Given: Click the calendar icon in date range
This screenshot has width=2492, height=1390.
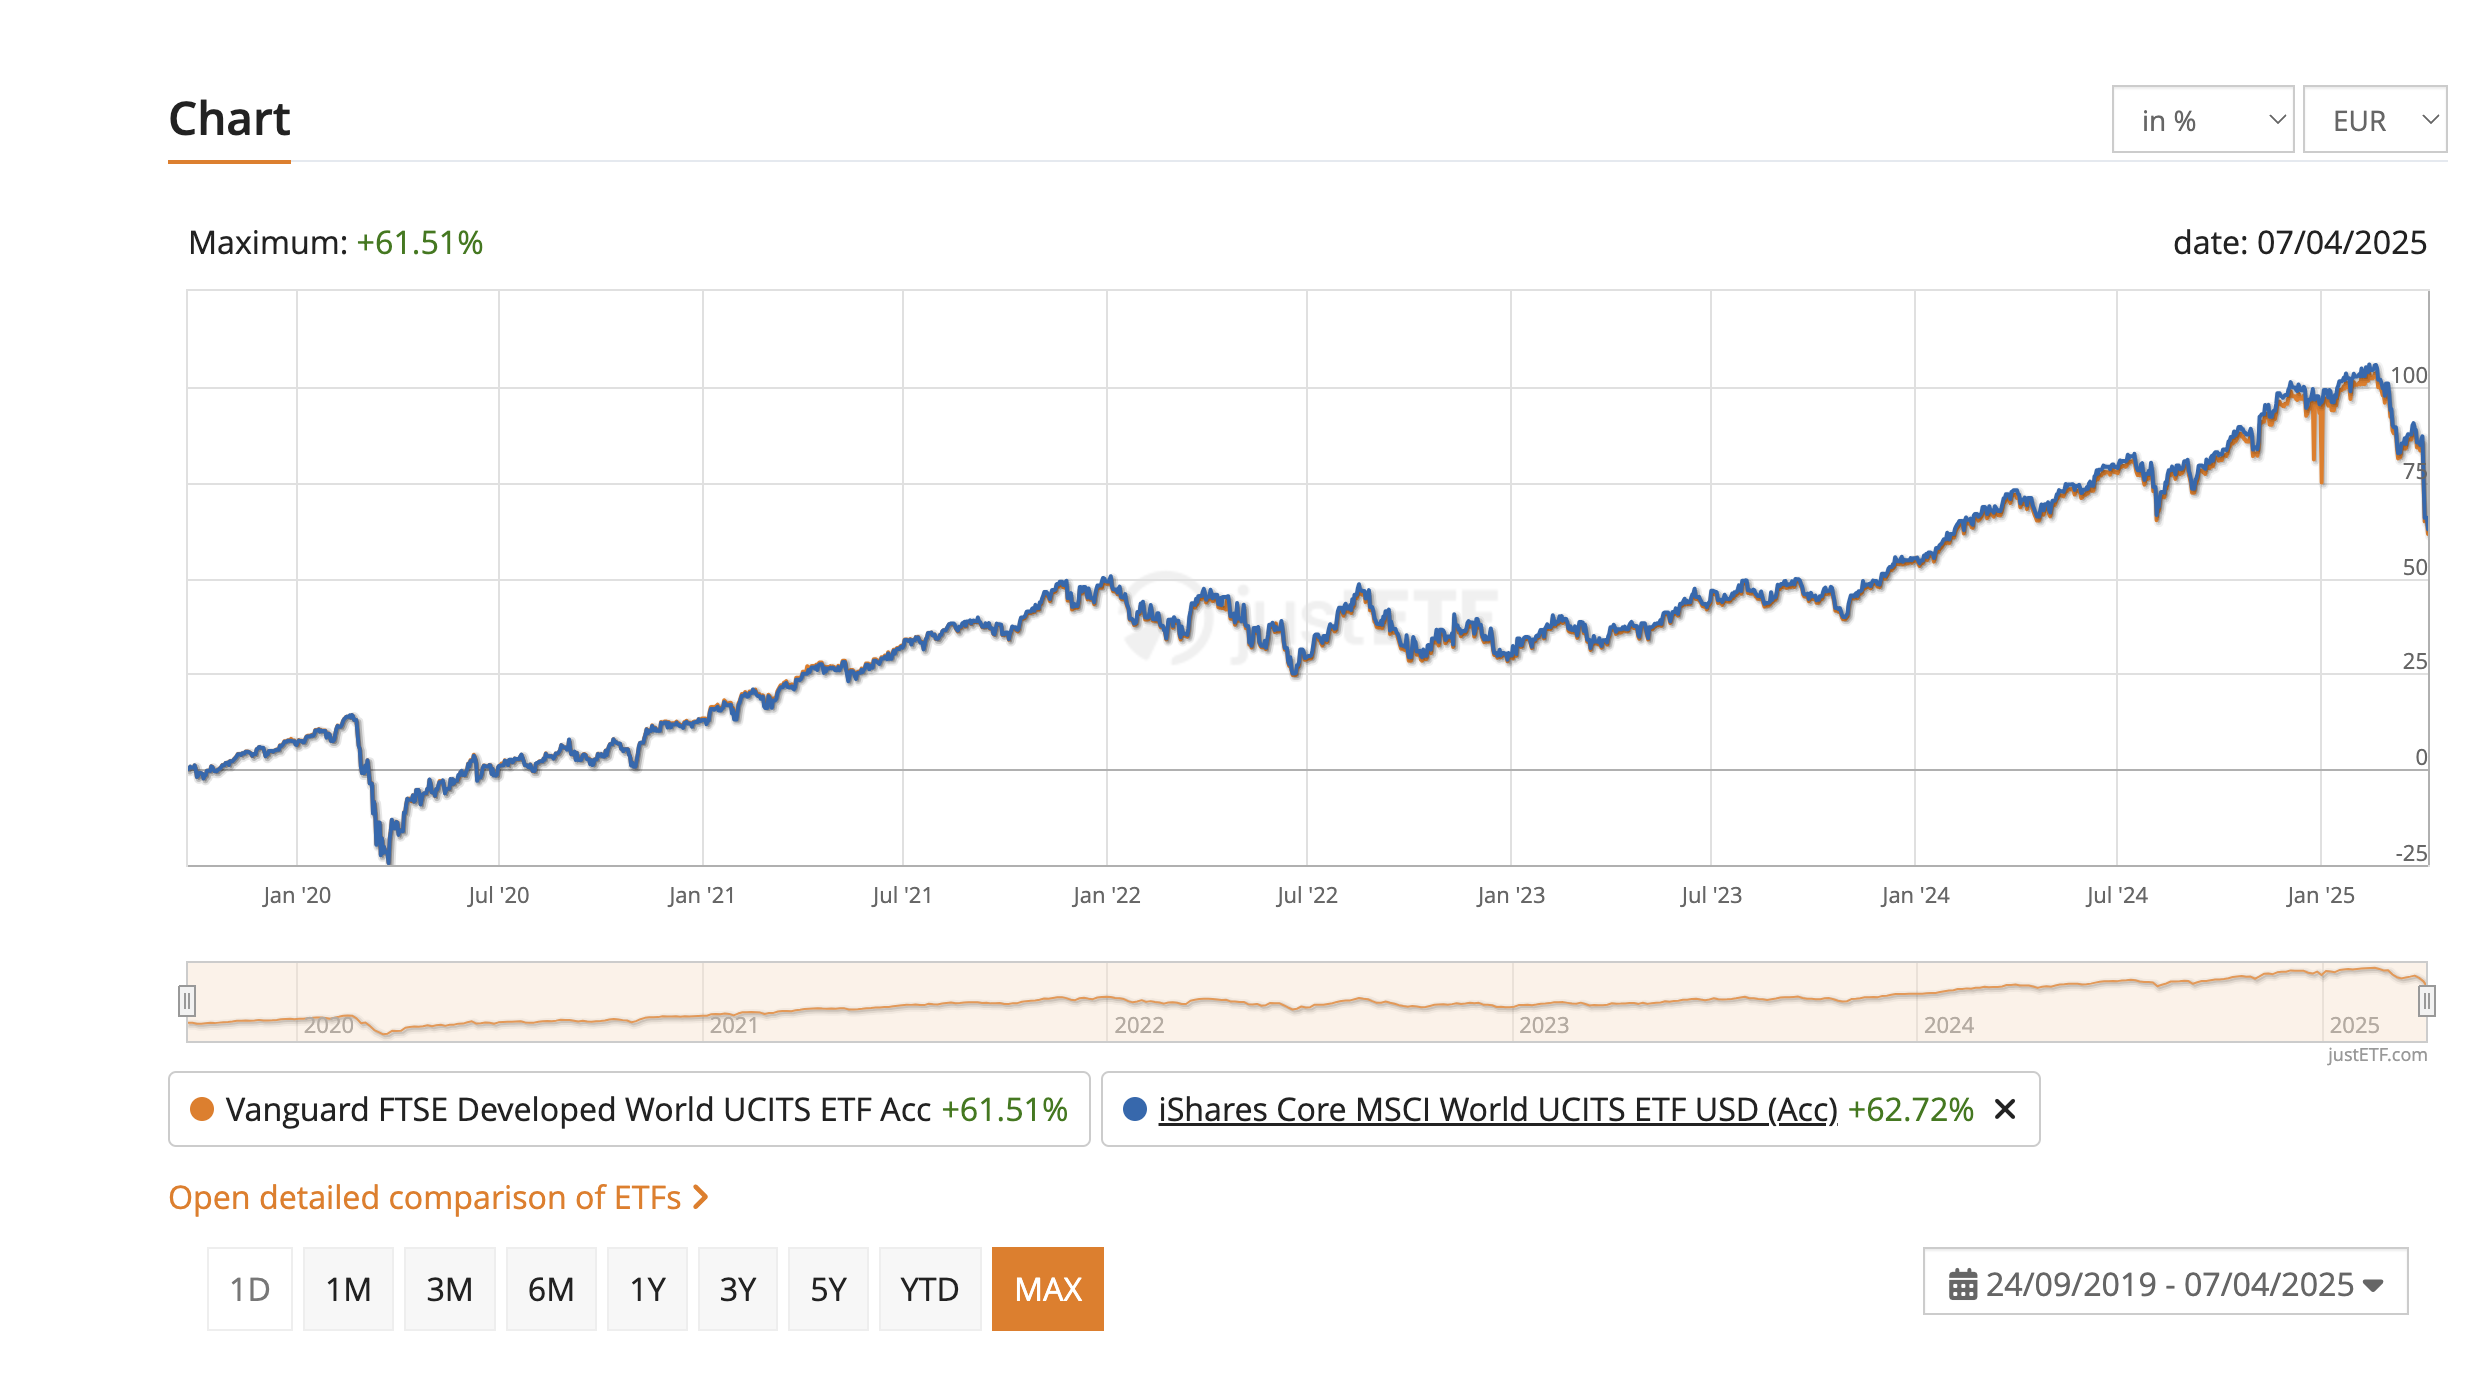Looking at the screenshot, I should [x=1963, y=1284].
